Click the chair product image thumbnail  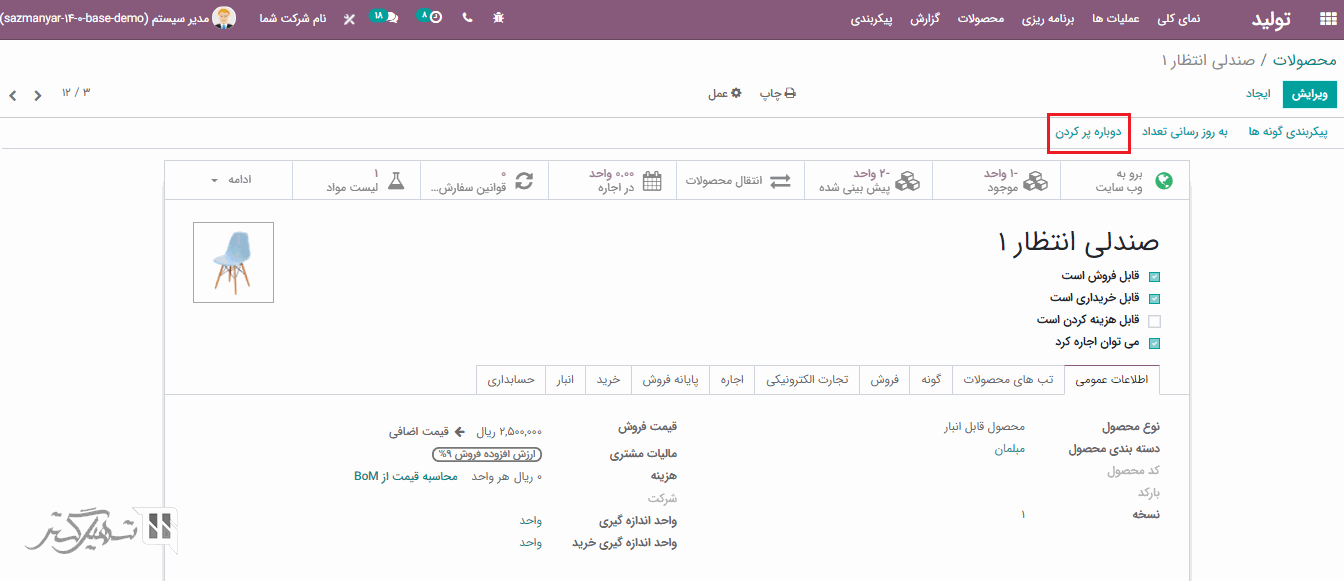[233, 262]
